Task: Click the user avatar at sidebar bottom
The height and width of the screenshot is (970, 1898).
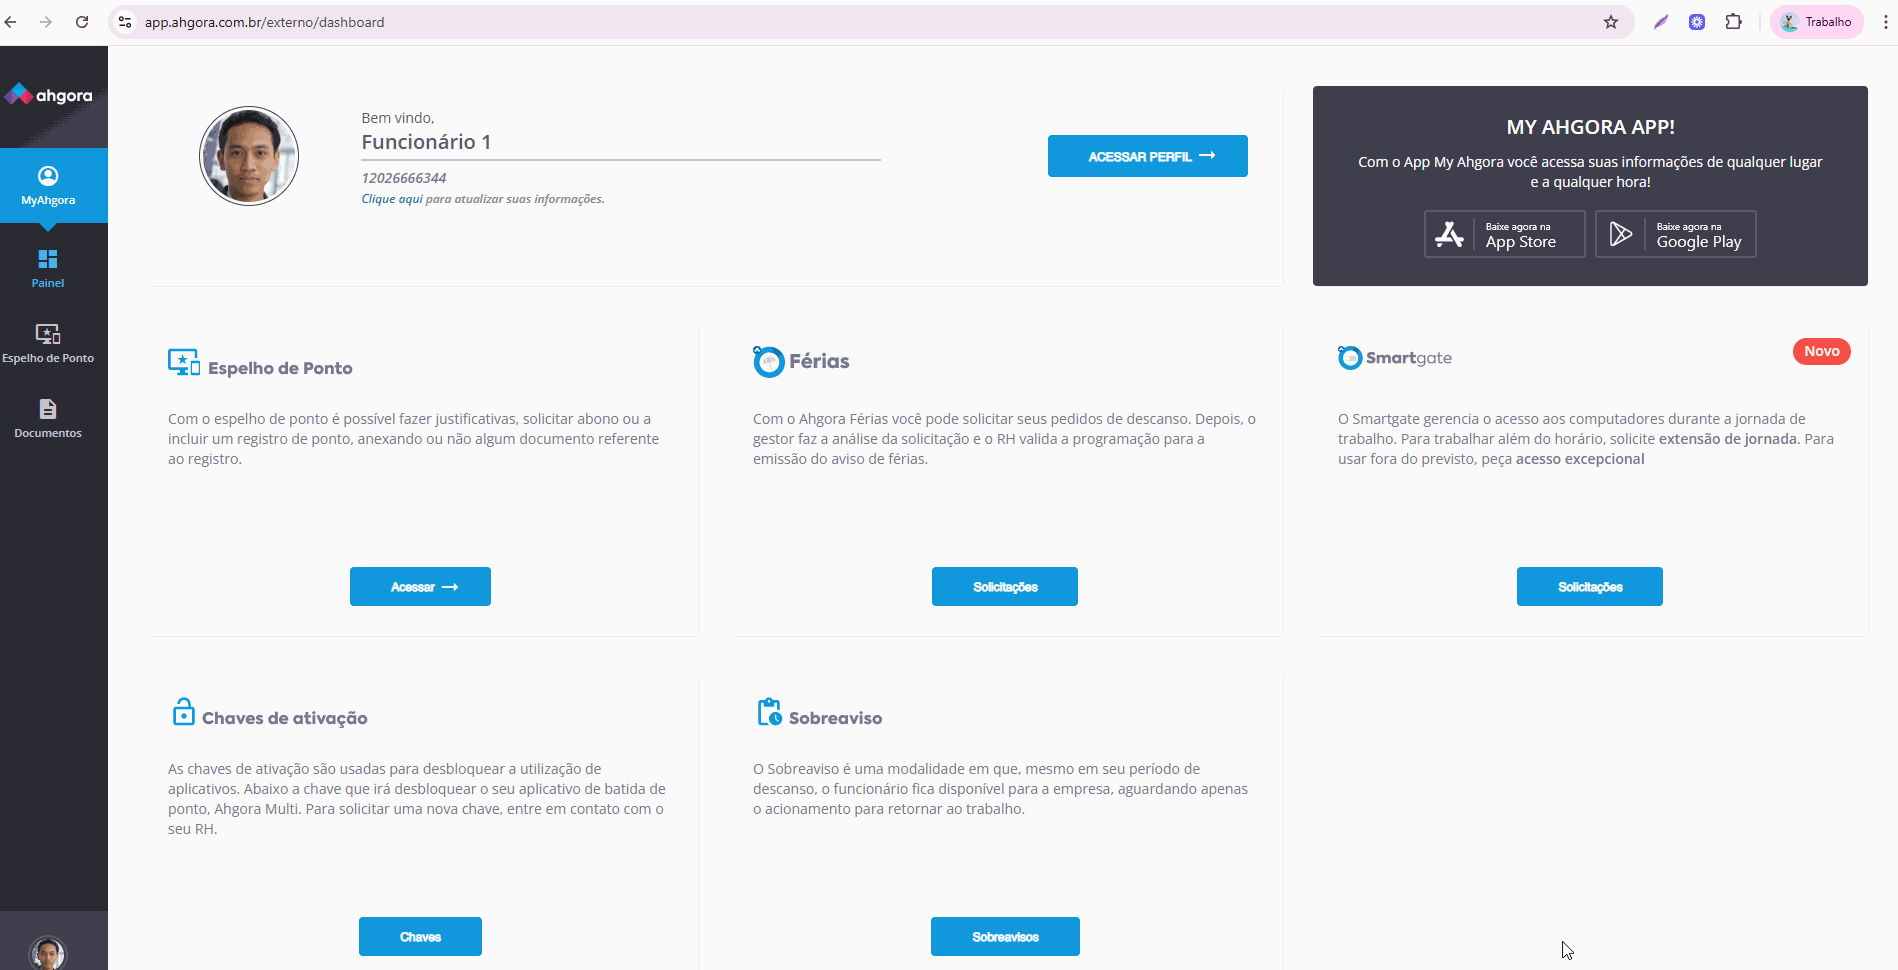Action: tap(47, 953)
